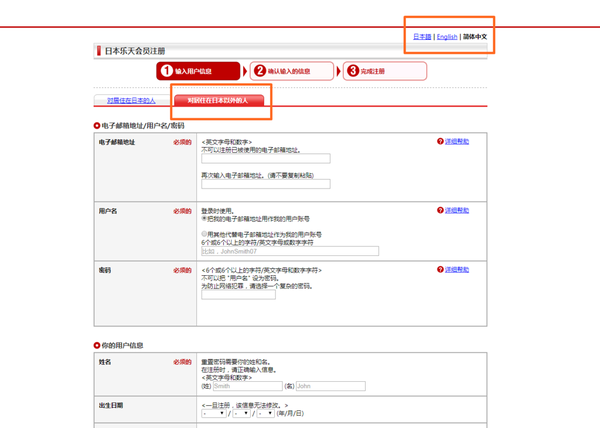Image resolution: width=600 pixels, height=428 pixels.
Task: Switch to 'For people living in Japan' tab
Action: (x=134, y=100)
